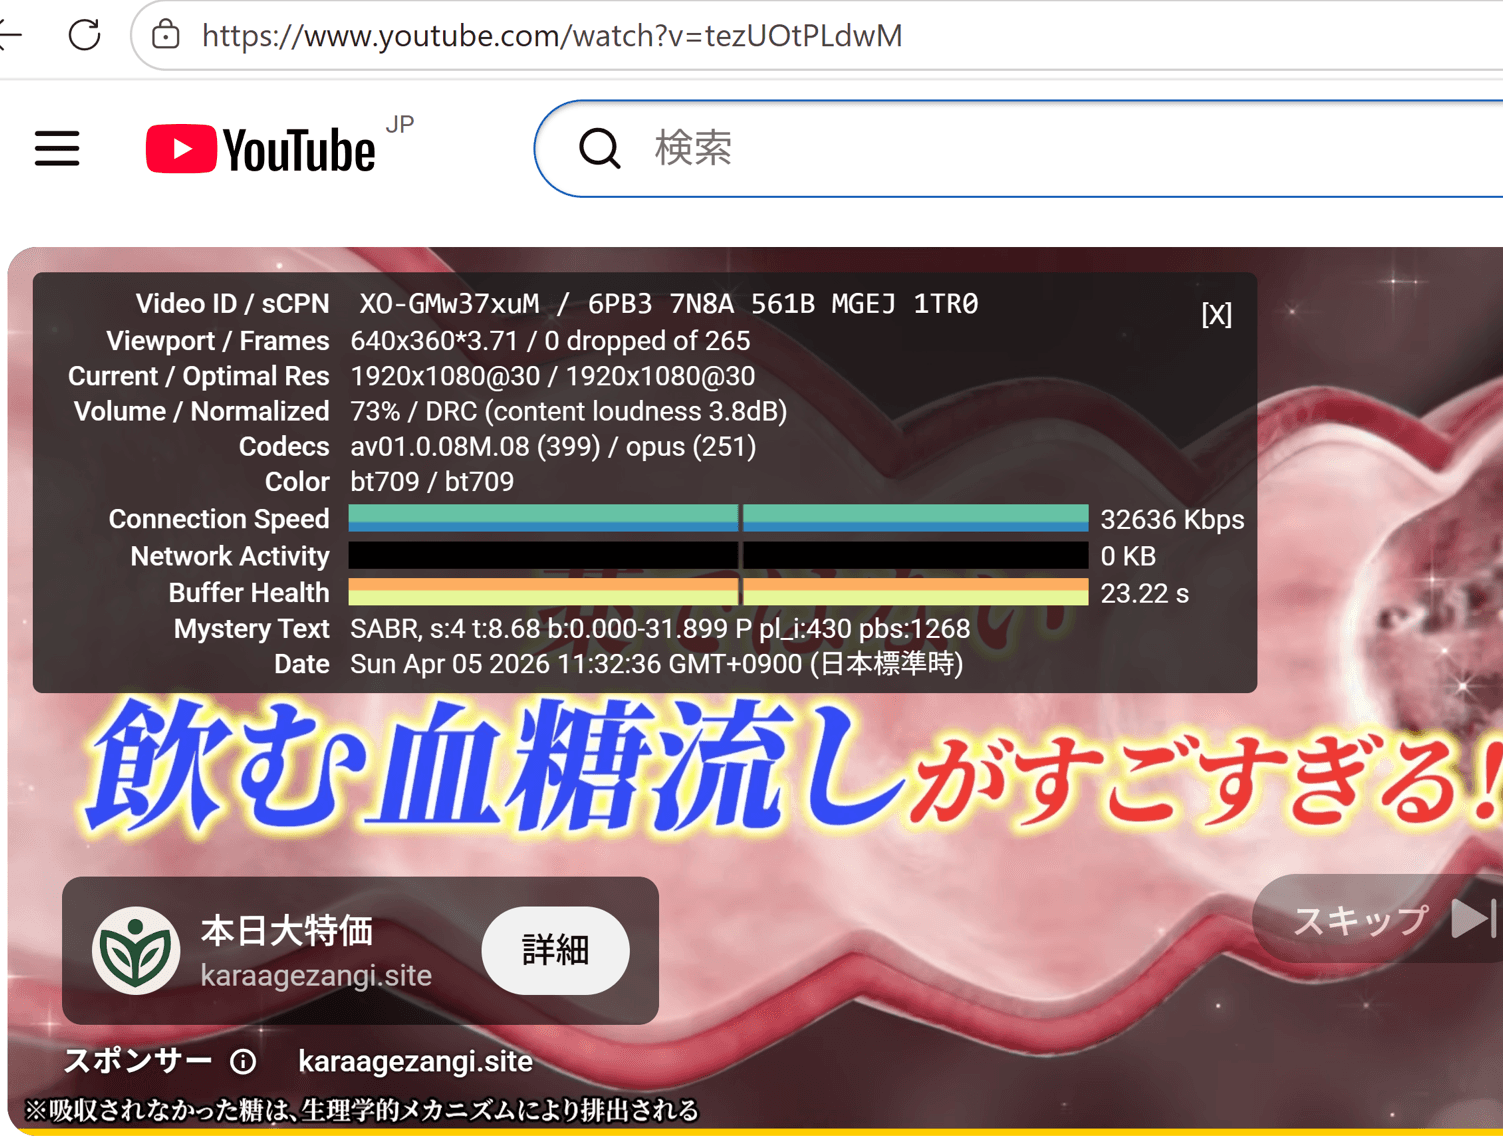Click the Volume value 73% / DRC
This screenshot has height=1140, width=1503.
tap(569, 412)
